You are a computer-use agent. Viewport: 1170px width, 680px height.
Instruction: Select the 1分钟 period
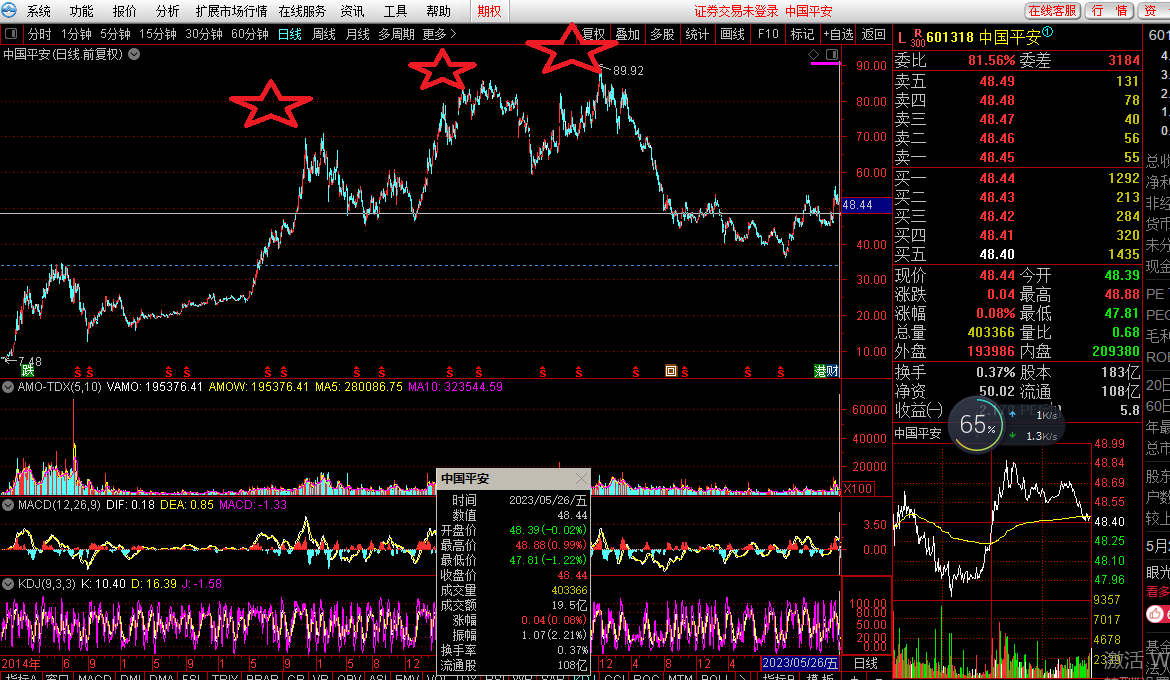pos(76,34)
